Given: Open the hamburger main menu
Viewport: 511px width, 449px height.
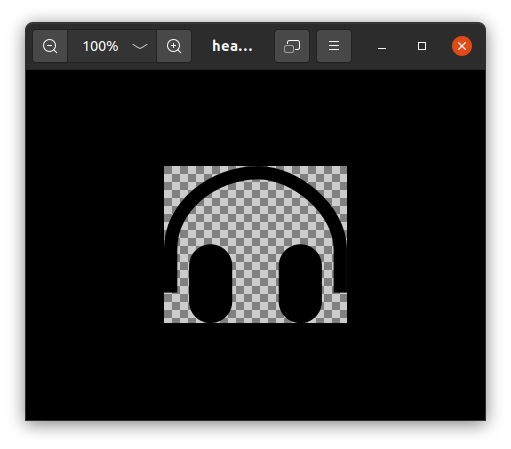Looking at the screenshot, I should coord(334,46).
